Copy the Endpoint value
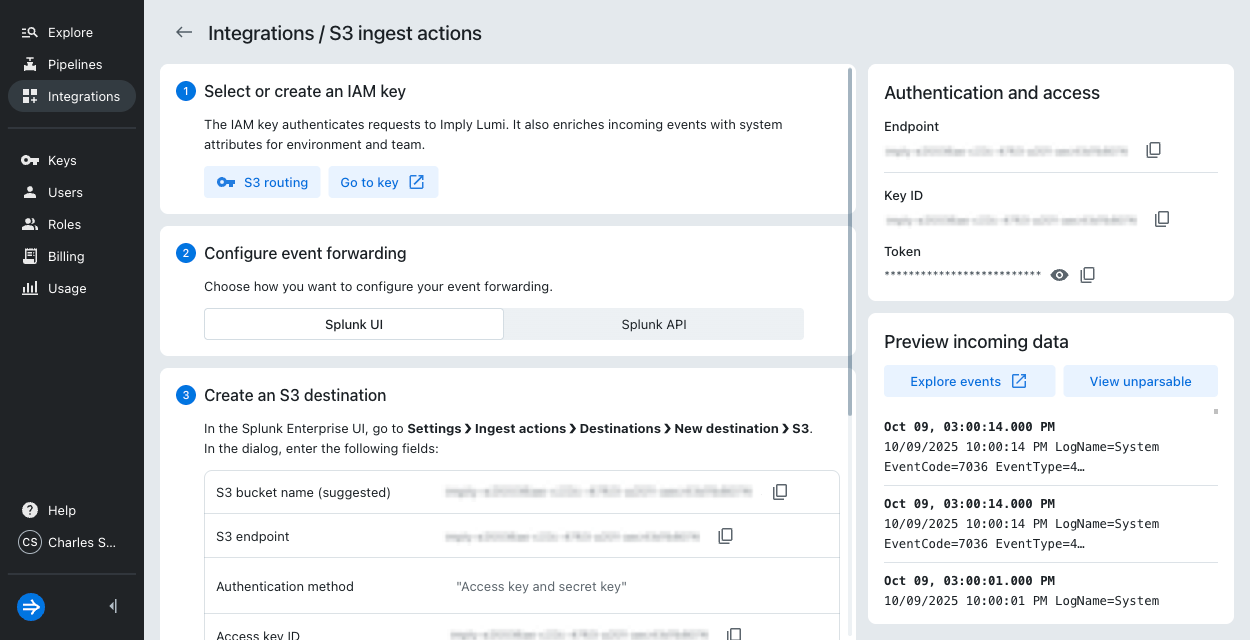 point(1153,150)
